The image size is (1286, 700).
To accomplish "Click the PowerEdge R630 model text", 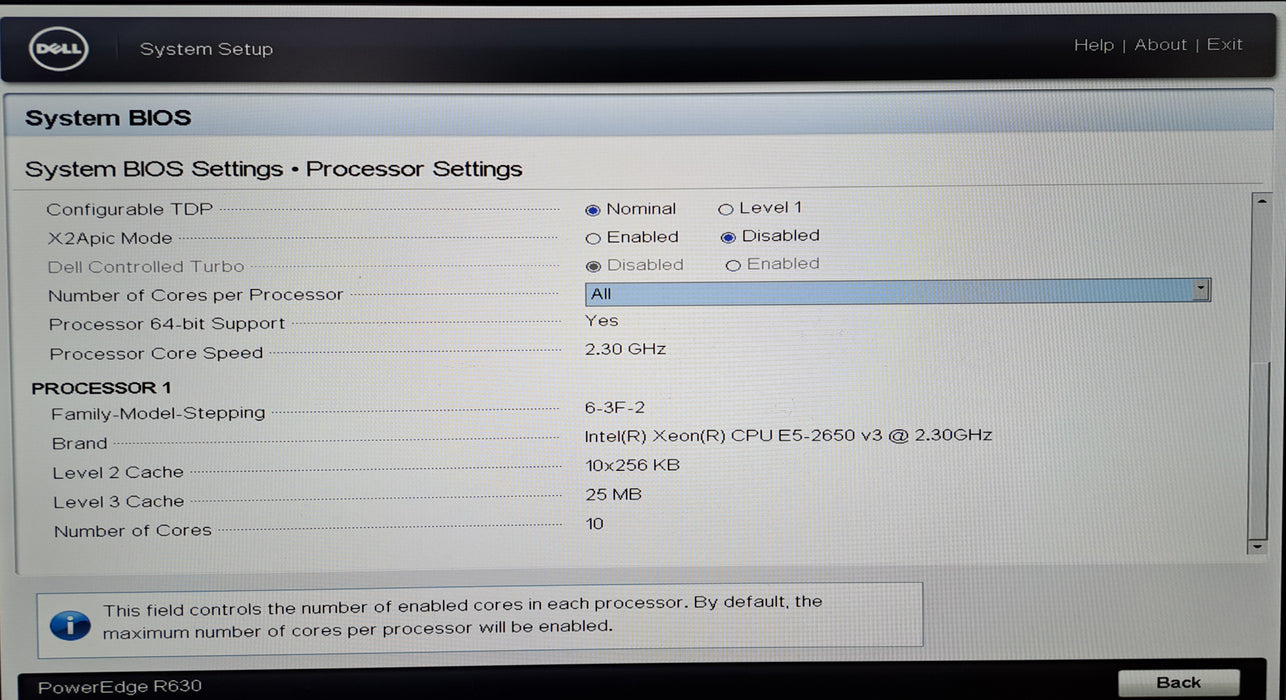I will pyautogui.click(x=120, y=686).
